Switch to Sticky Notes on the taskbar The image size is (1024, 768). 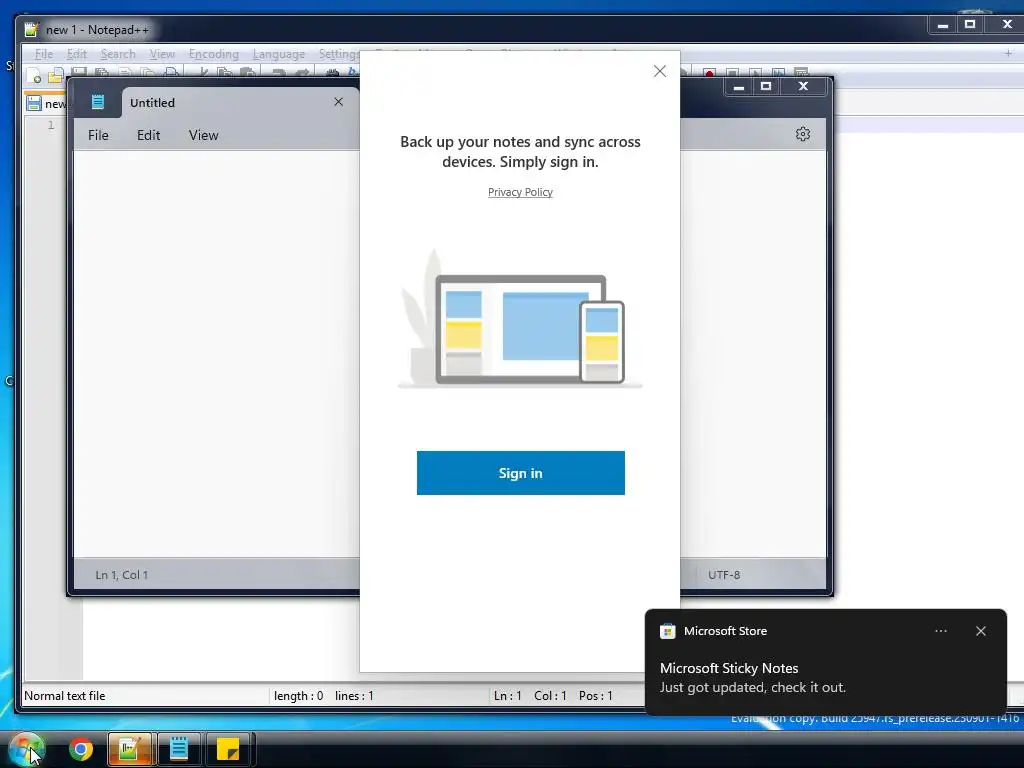click(x=228, y=749)
